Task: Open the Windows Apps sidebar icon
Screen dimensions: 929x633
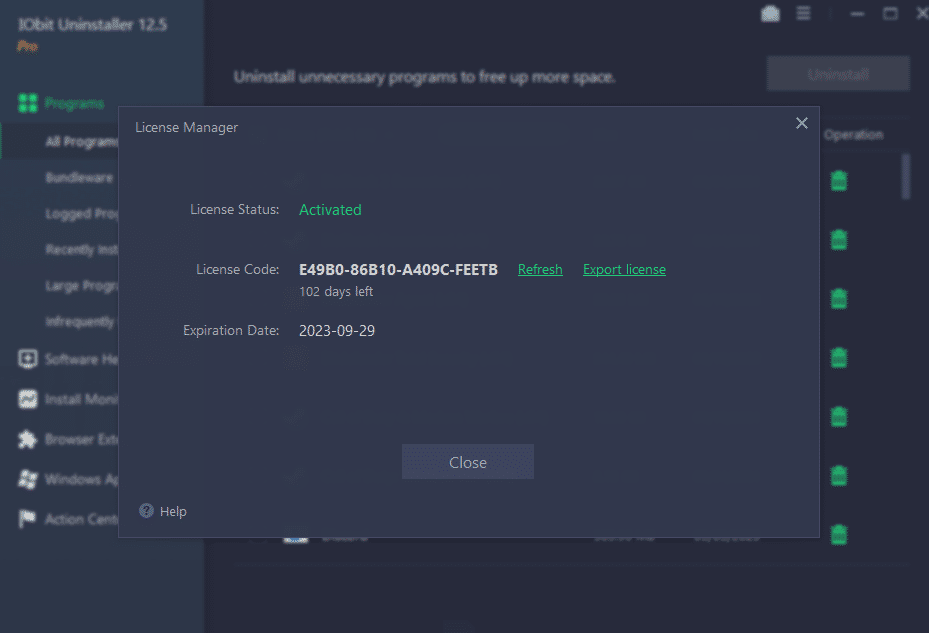Action: tap(28, 479)
